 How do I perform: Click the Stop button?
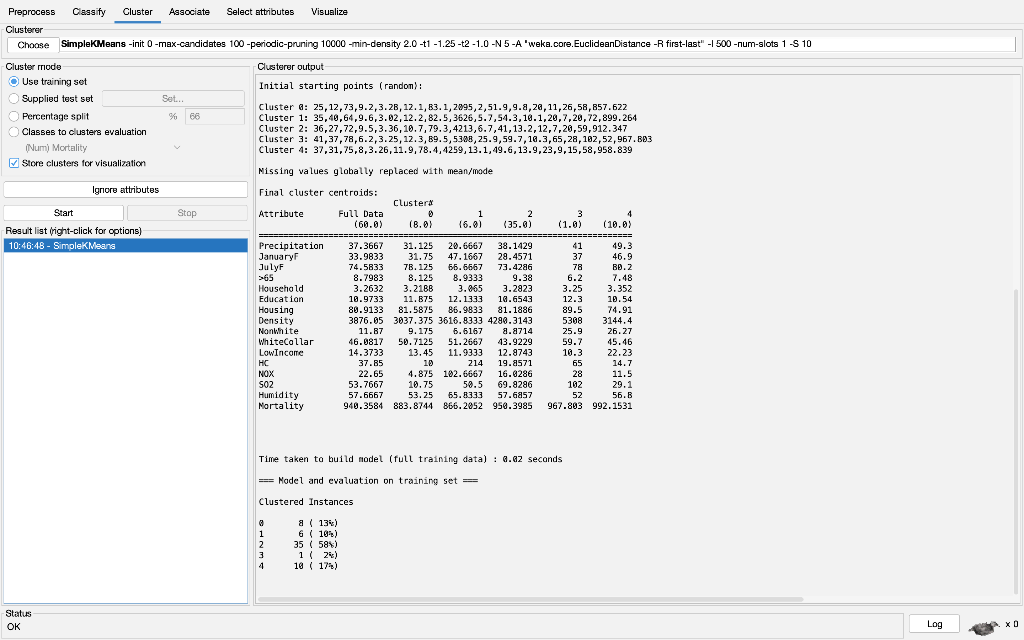click(x=188, y=212)
